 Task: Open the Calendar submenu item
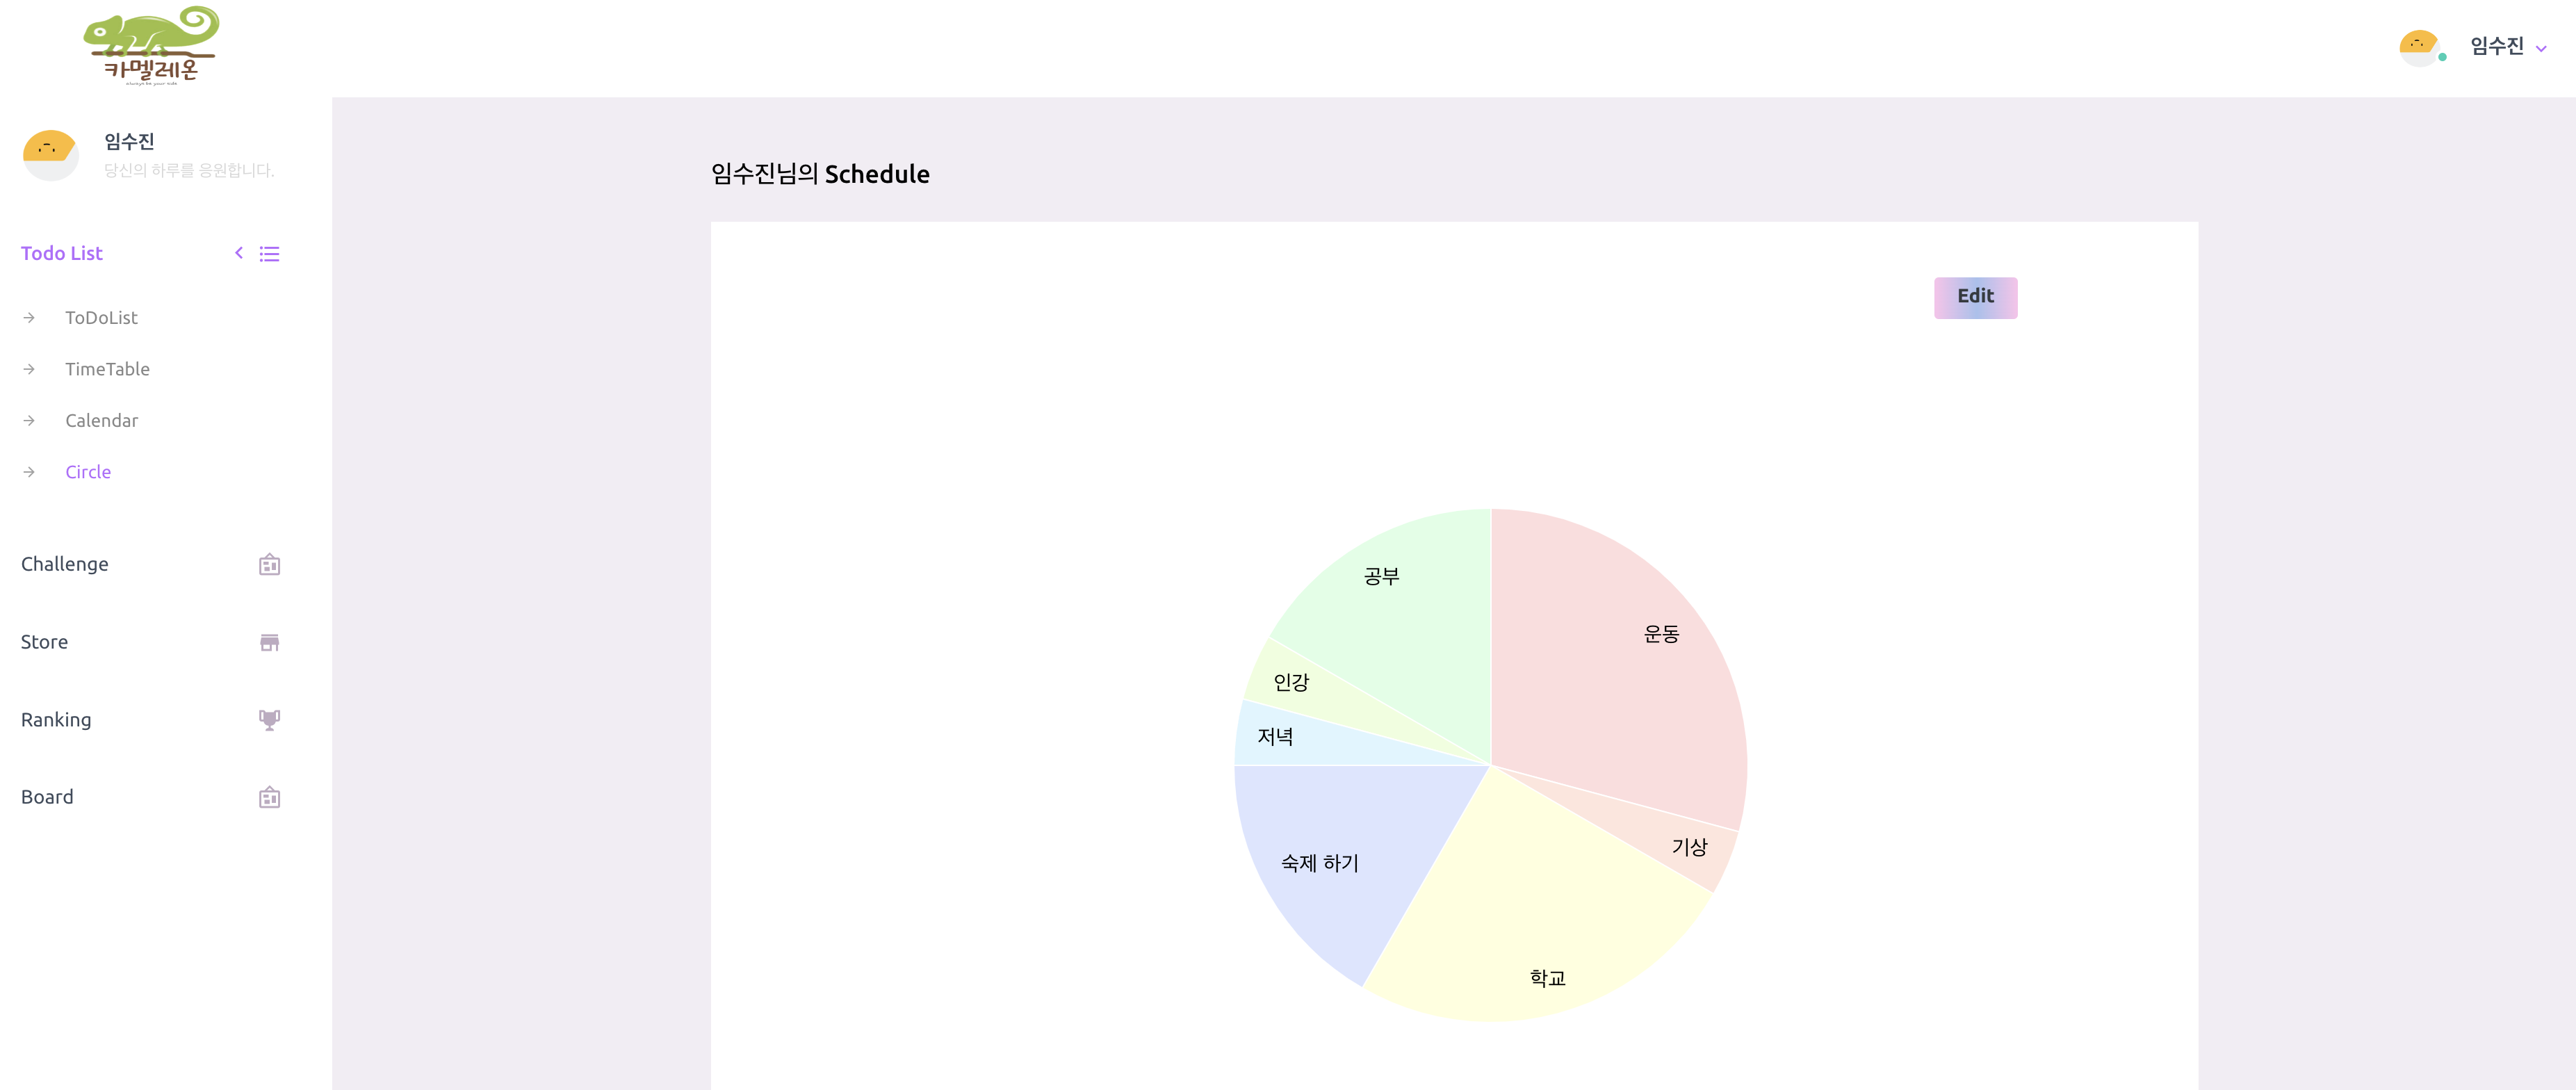(x=101, y=421)
